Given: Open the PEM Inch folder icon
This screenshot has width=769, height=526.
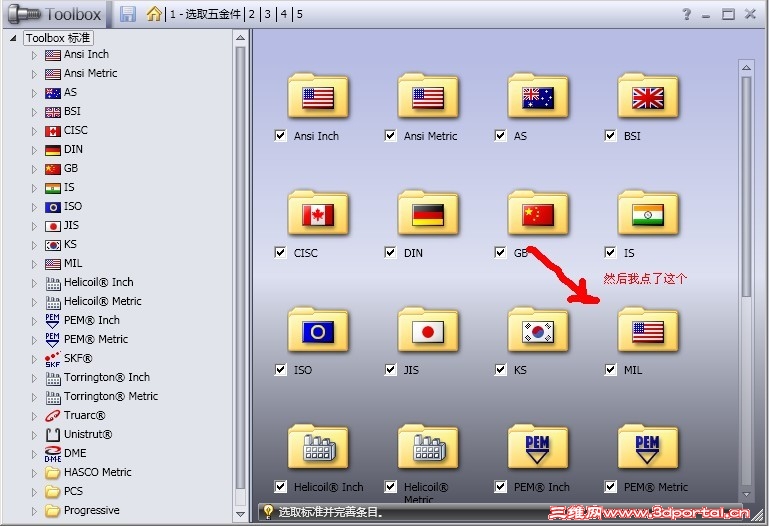Looking at the screenshot, I should click(x=538, y=447).
